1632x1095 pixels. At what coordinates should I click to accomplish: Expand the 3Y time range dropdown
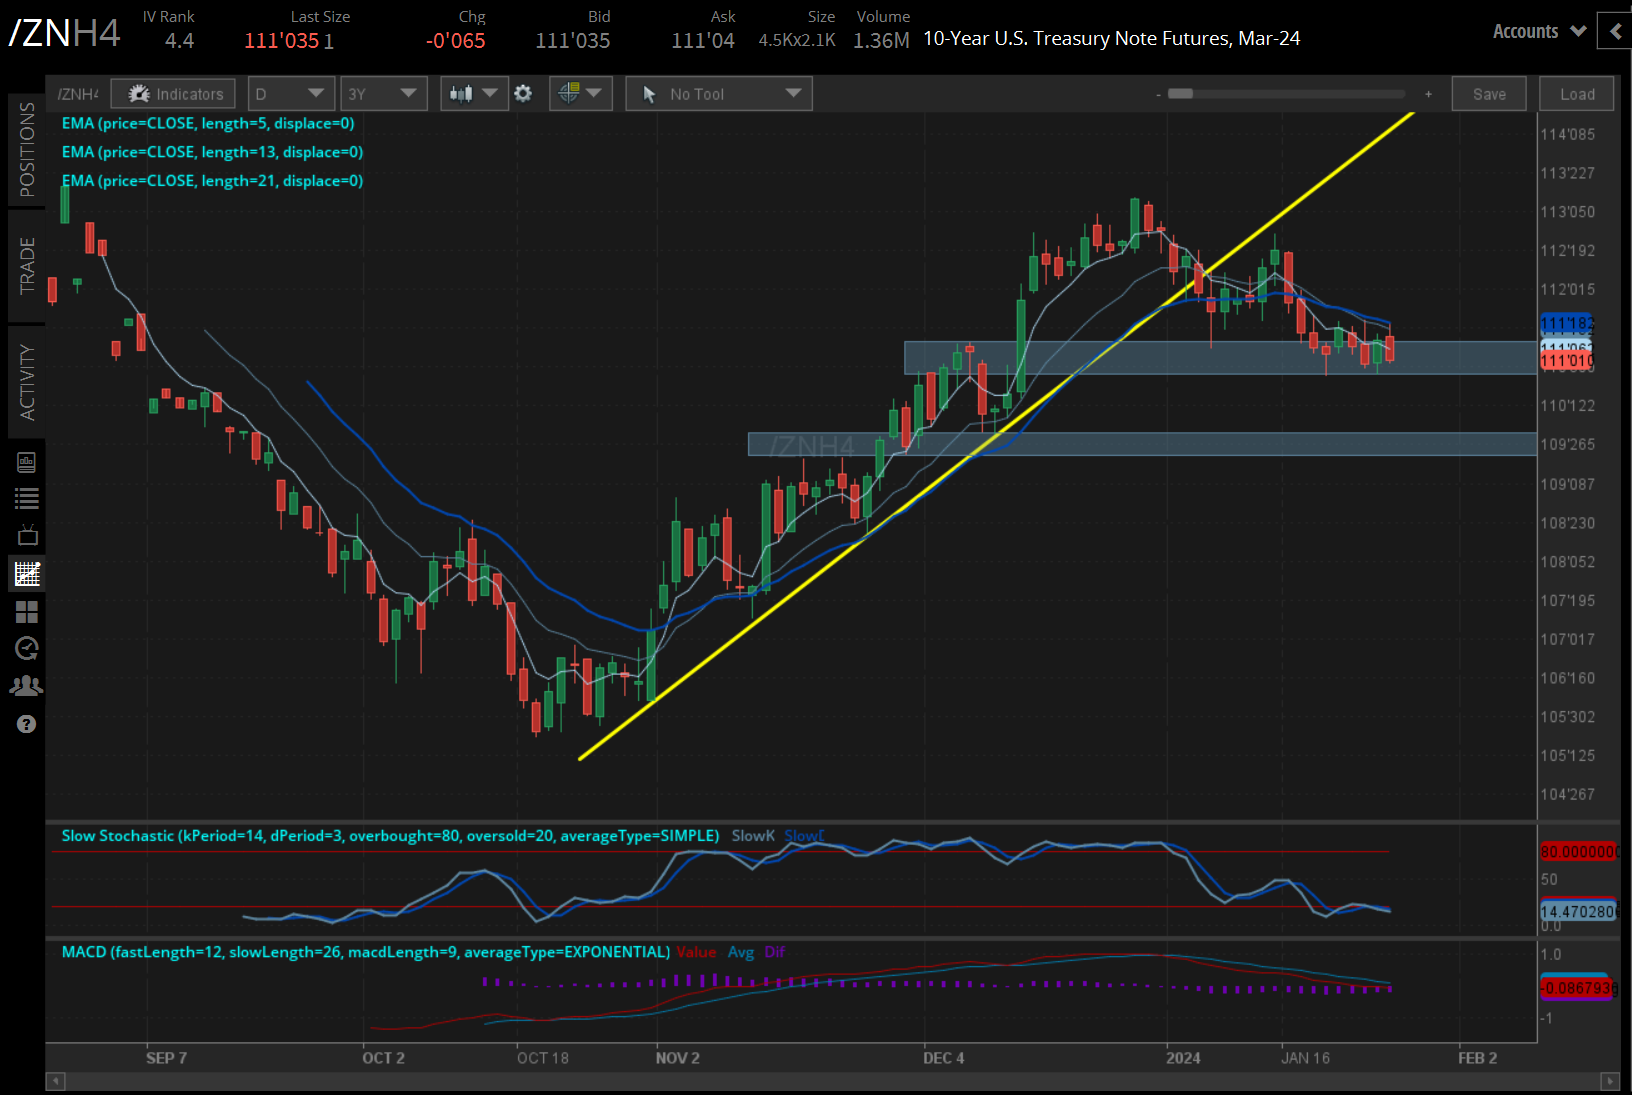point(384,92)
